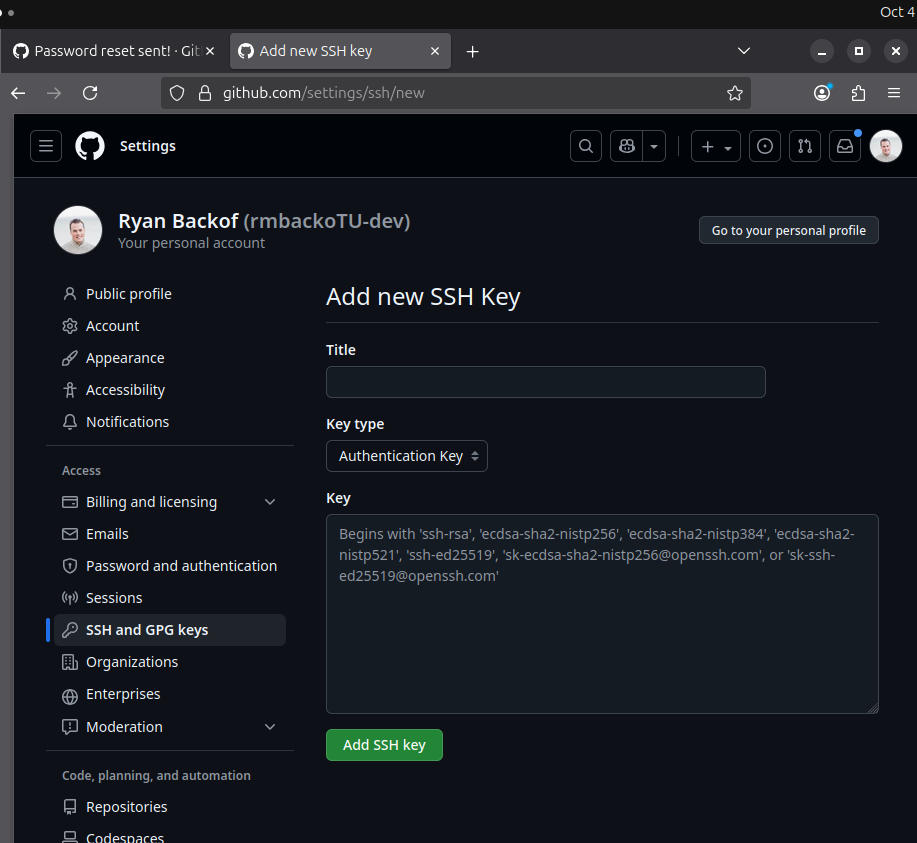Open Emails settings

pos(170,534)
